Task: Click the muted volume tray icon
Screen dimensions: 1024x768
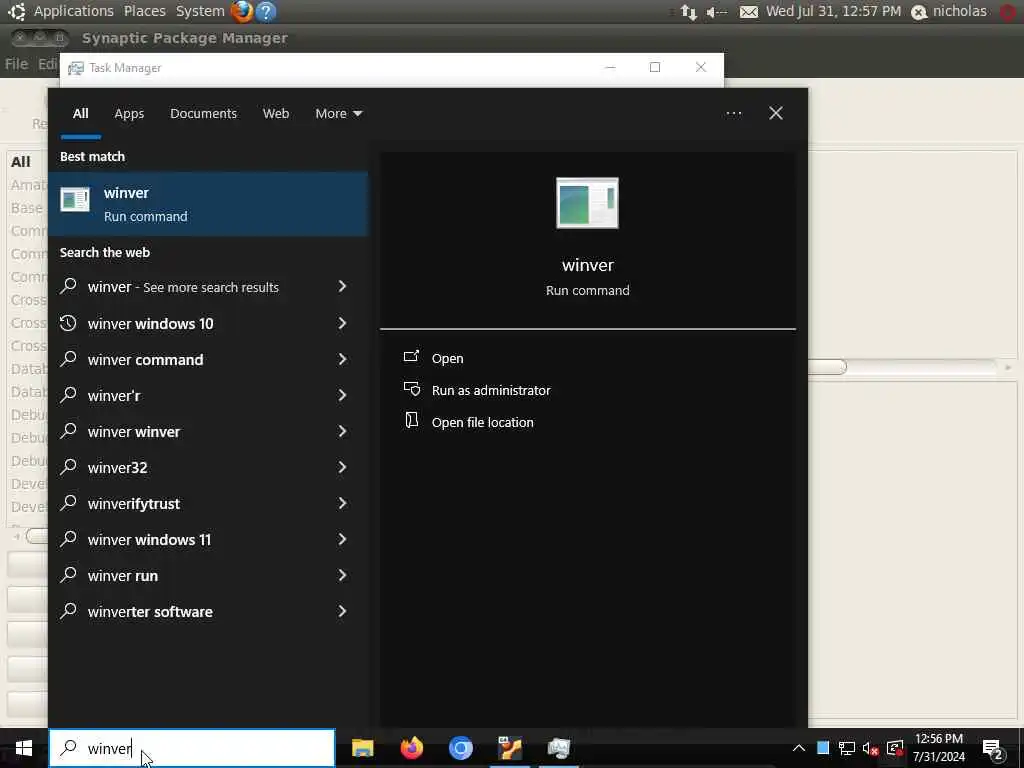Action: tap(871, 748)
